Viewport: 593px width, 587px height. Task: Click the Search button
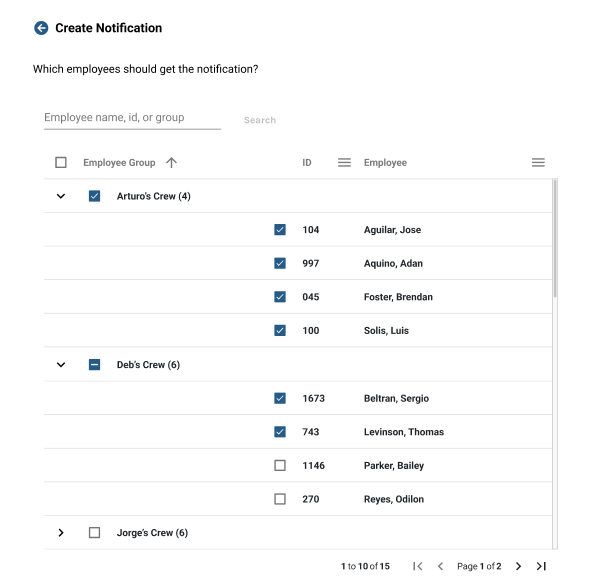pos(260,120)
